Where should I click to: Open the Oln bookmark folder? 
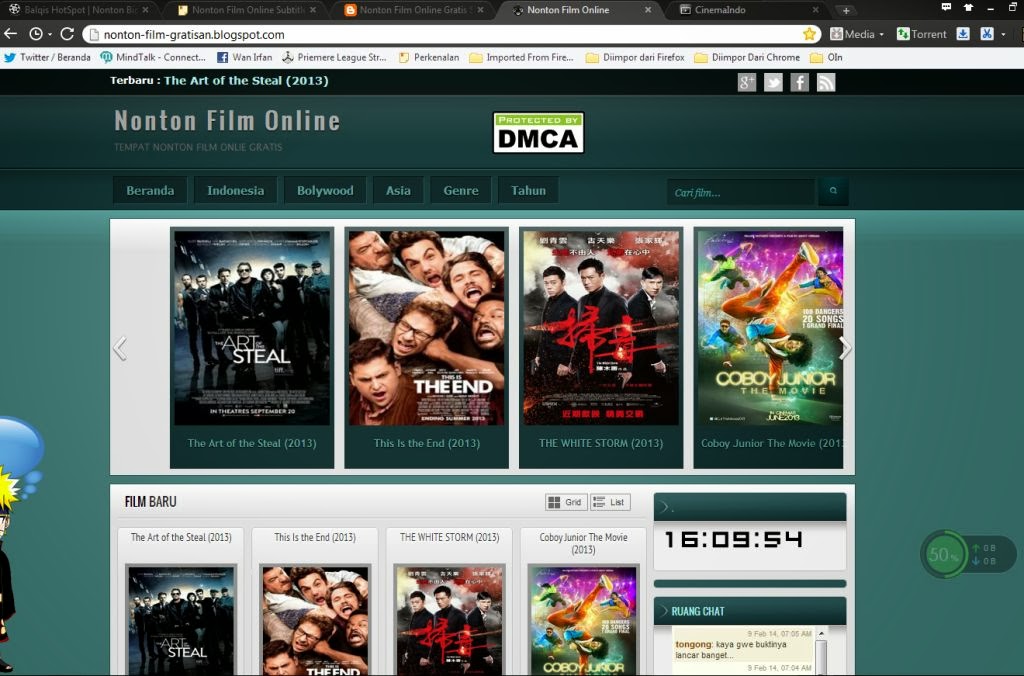pos(826,57)
